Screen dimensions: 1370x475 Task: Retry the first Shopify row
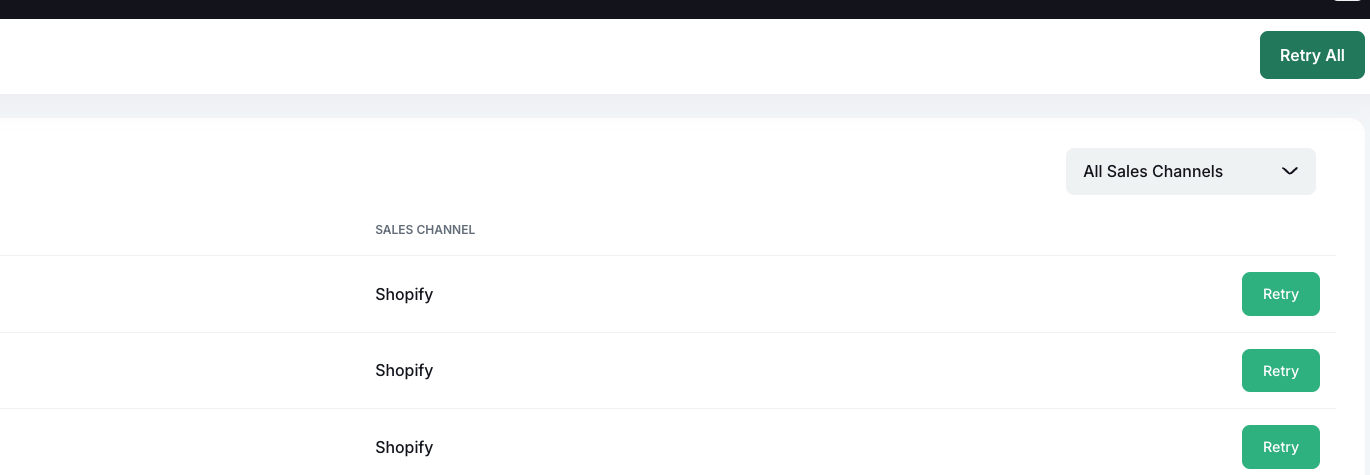(x=1280, y=294)
